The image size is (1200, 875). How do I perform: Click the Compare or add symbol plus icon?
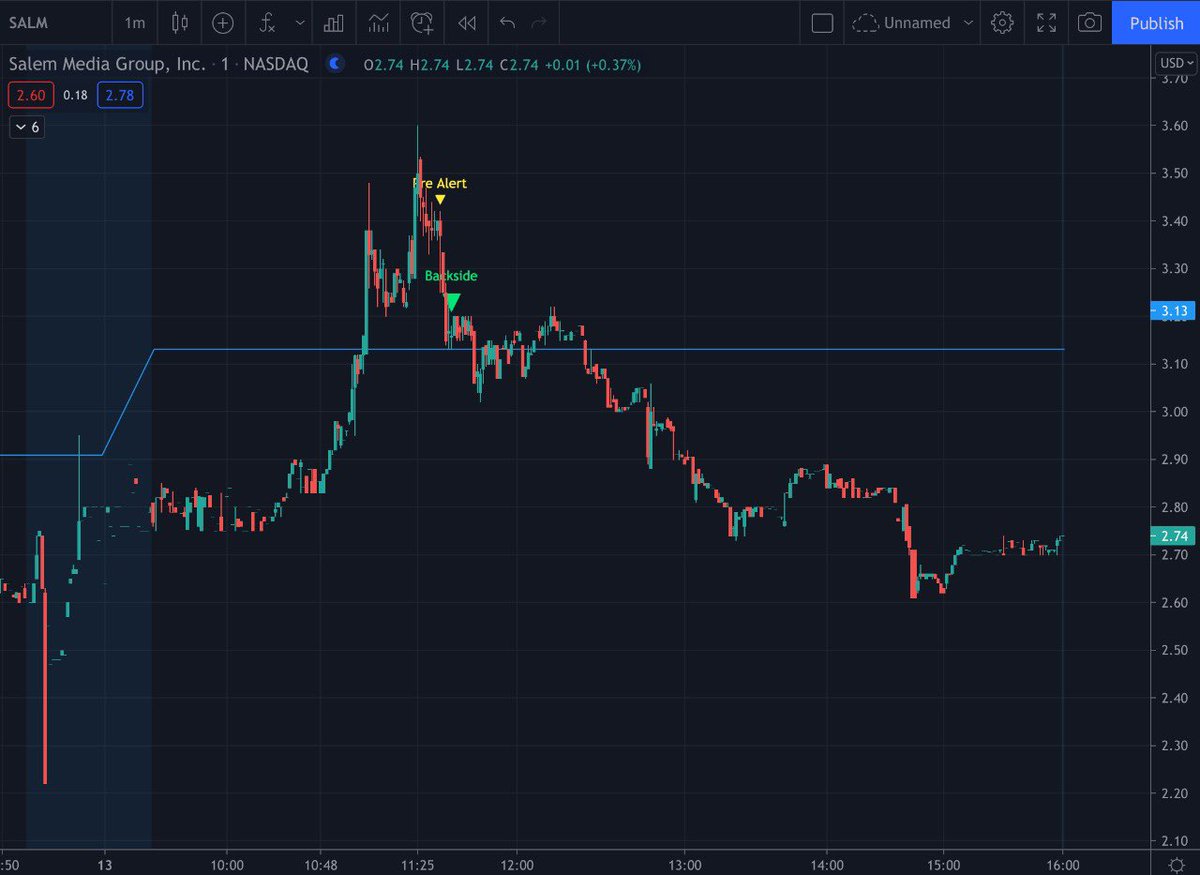coord(223,22)
